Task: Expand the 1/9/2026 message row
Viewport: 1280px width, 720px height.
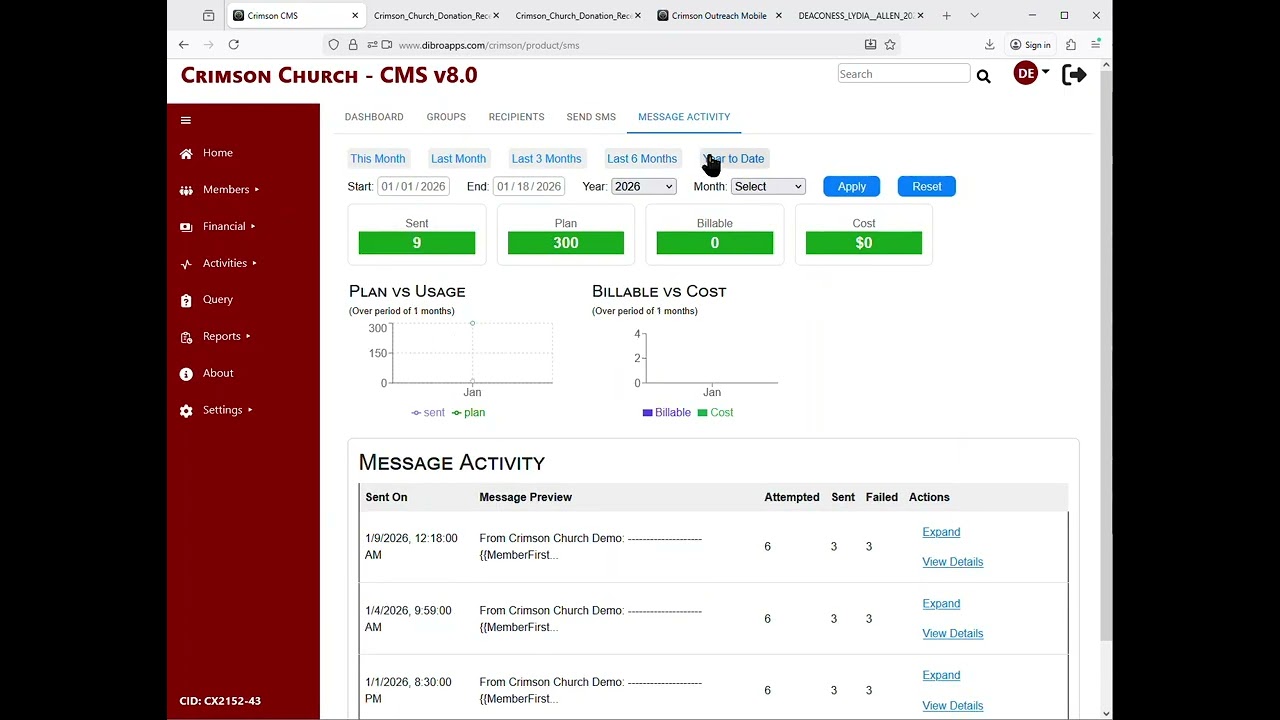Action: [941, 533]
